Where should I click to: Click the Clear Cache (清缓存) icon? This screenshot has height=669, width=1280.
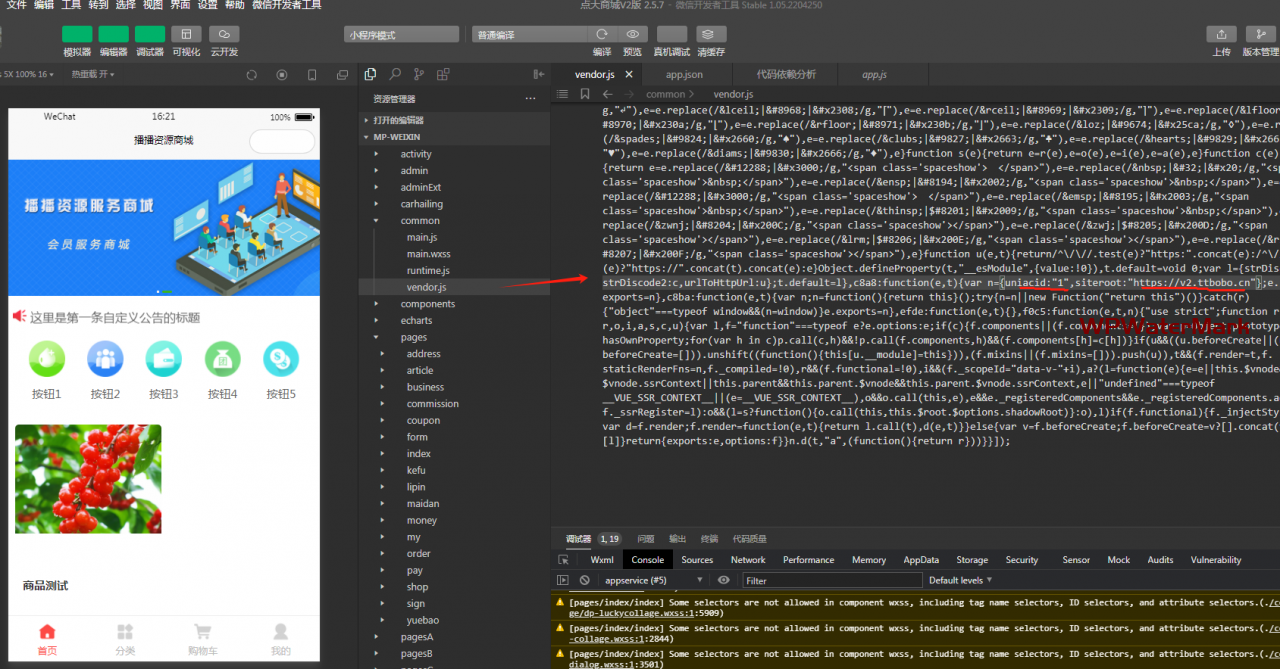click(711, 34)
